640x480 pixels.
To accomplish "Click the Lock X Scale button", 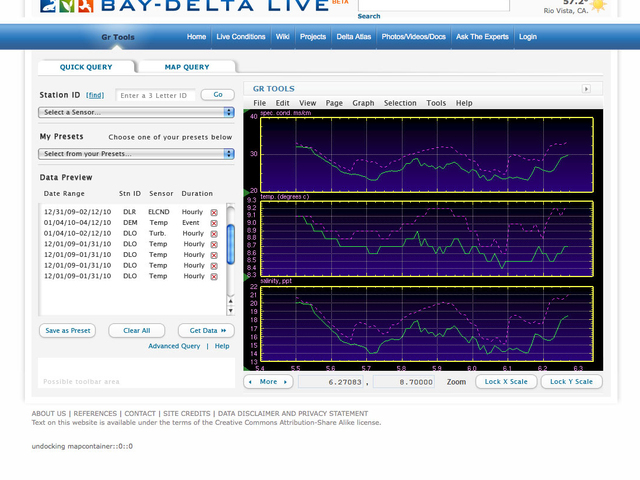I will (506, 382).
